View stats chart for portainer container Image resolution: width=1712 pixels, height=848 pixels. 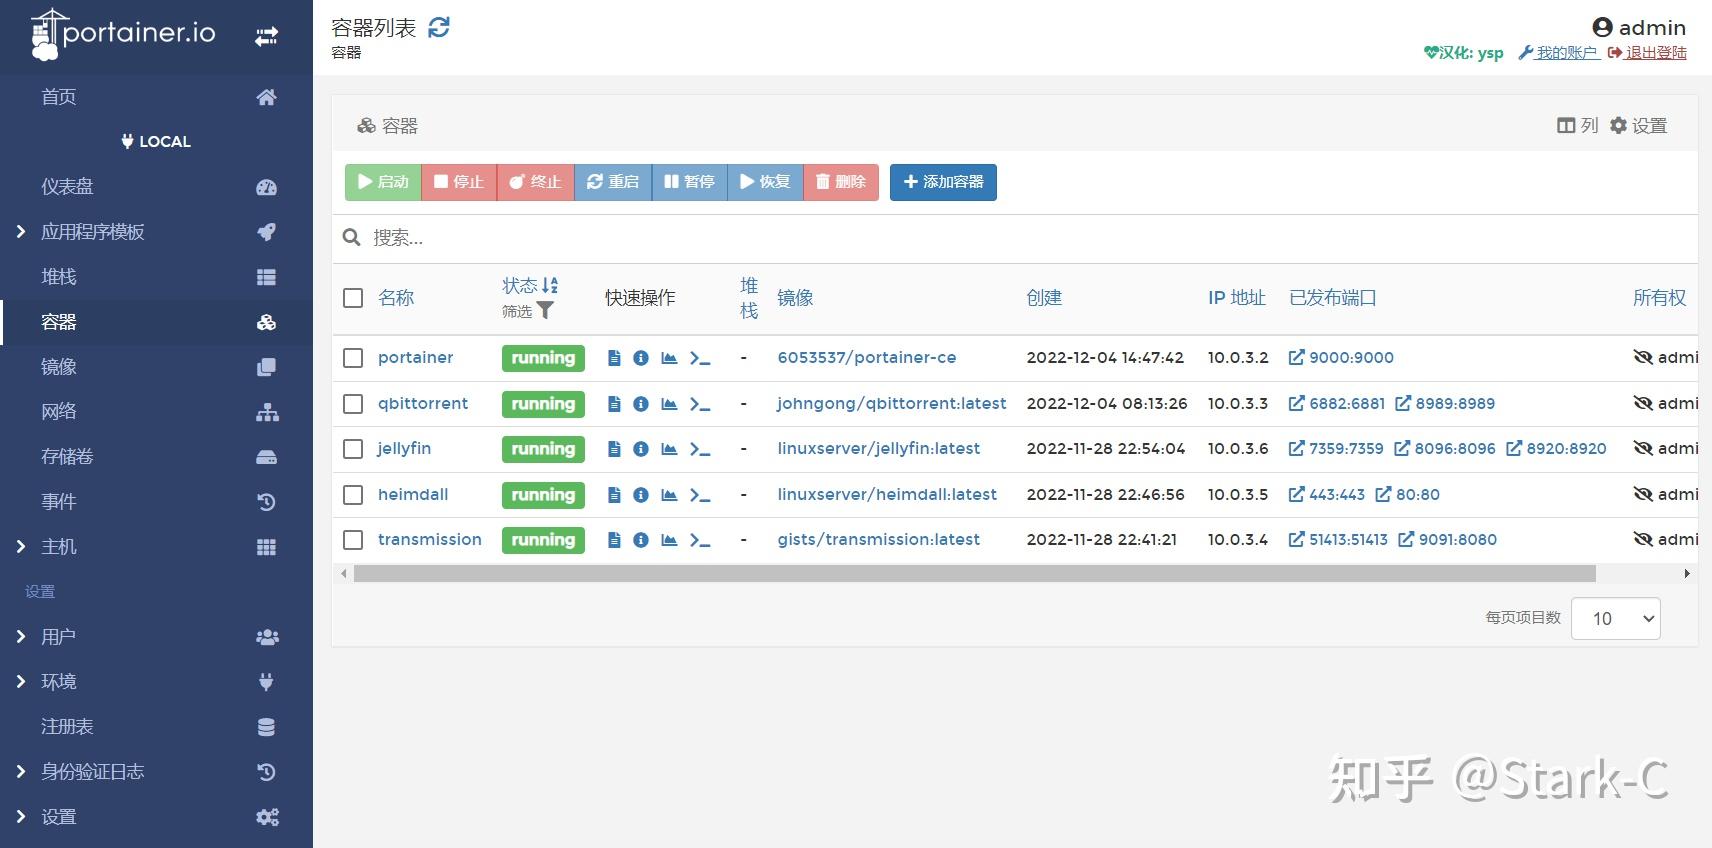[x=669, y=358]
